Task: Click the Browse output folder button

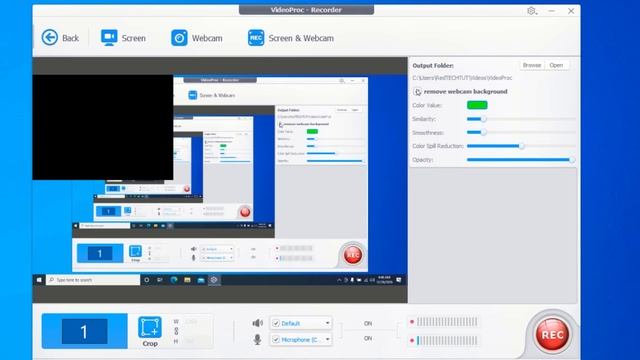Action: 531,65
